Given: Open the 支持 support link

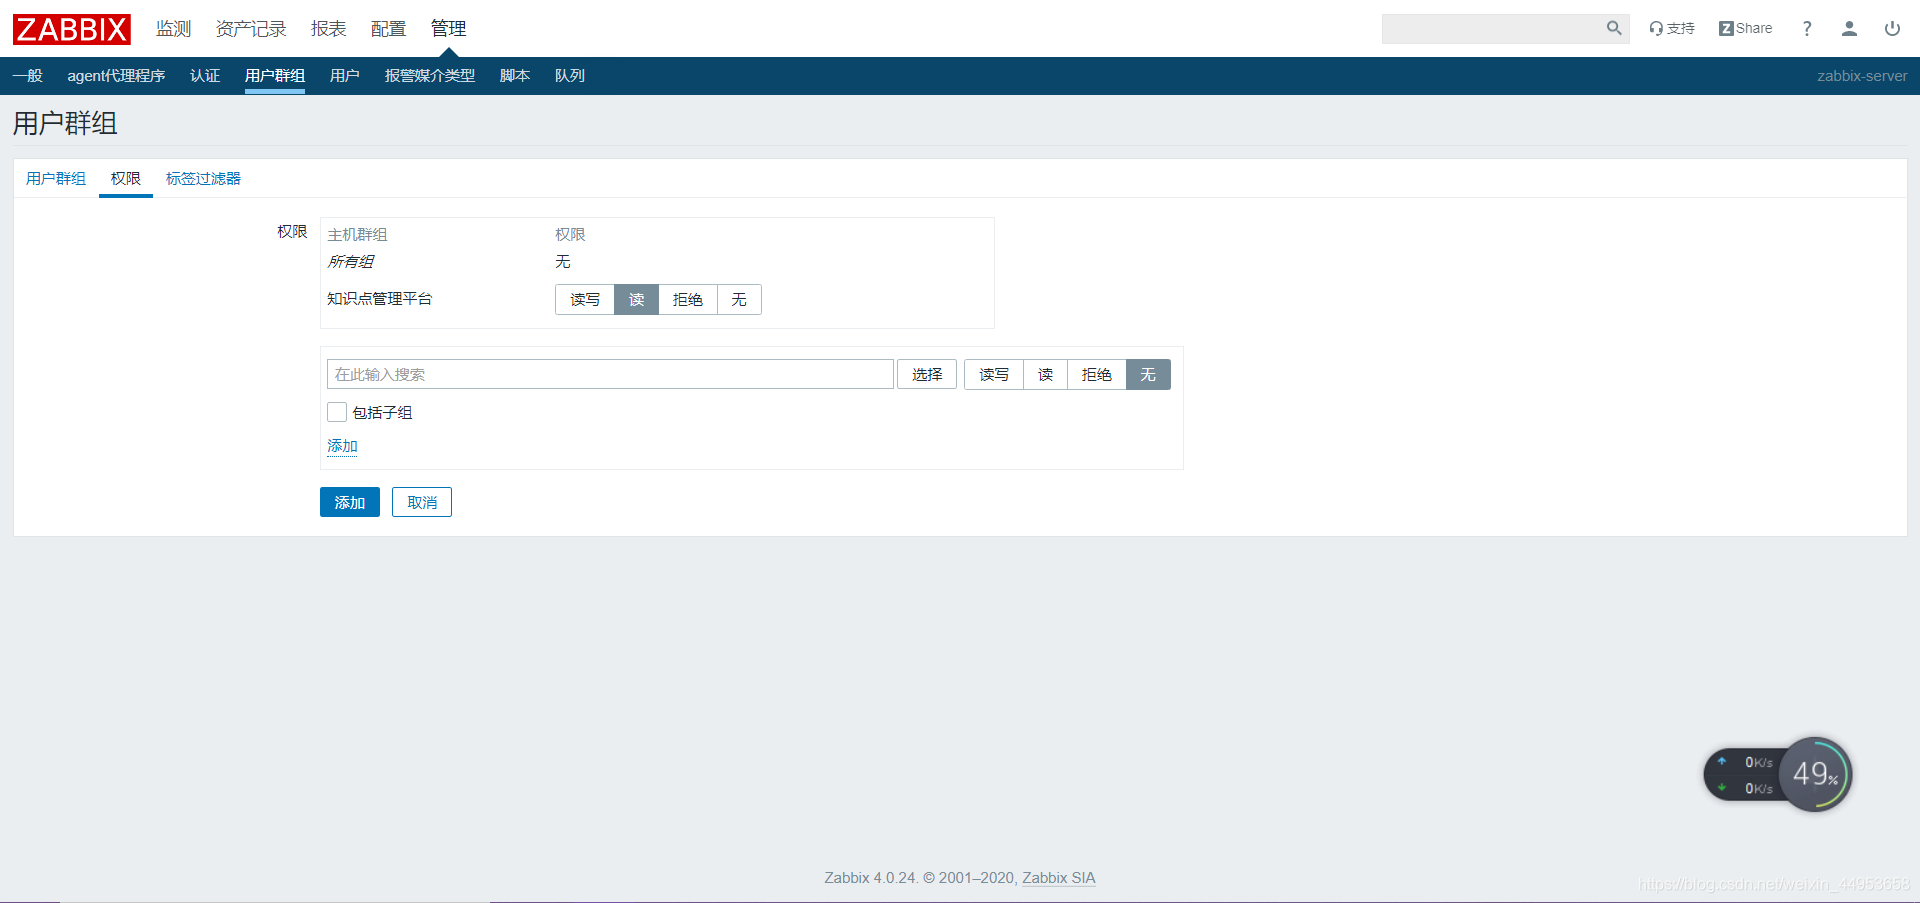Looking at the screenshot, I should [1672, 28].
